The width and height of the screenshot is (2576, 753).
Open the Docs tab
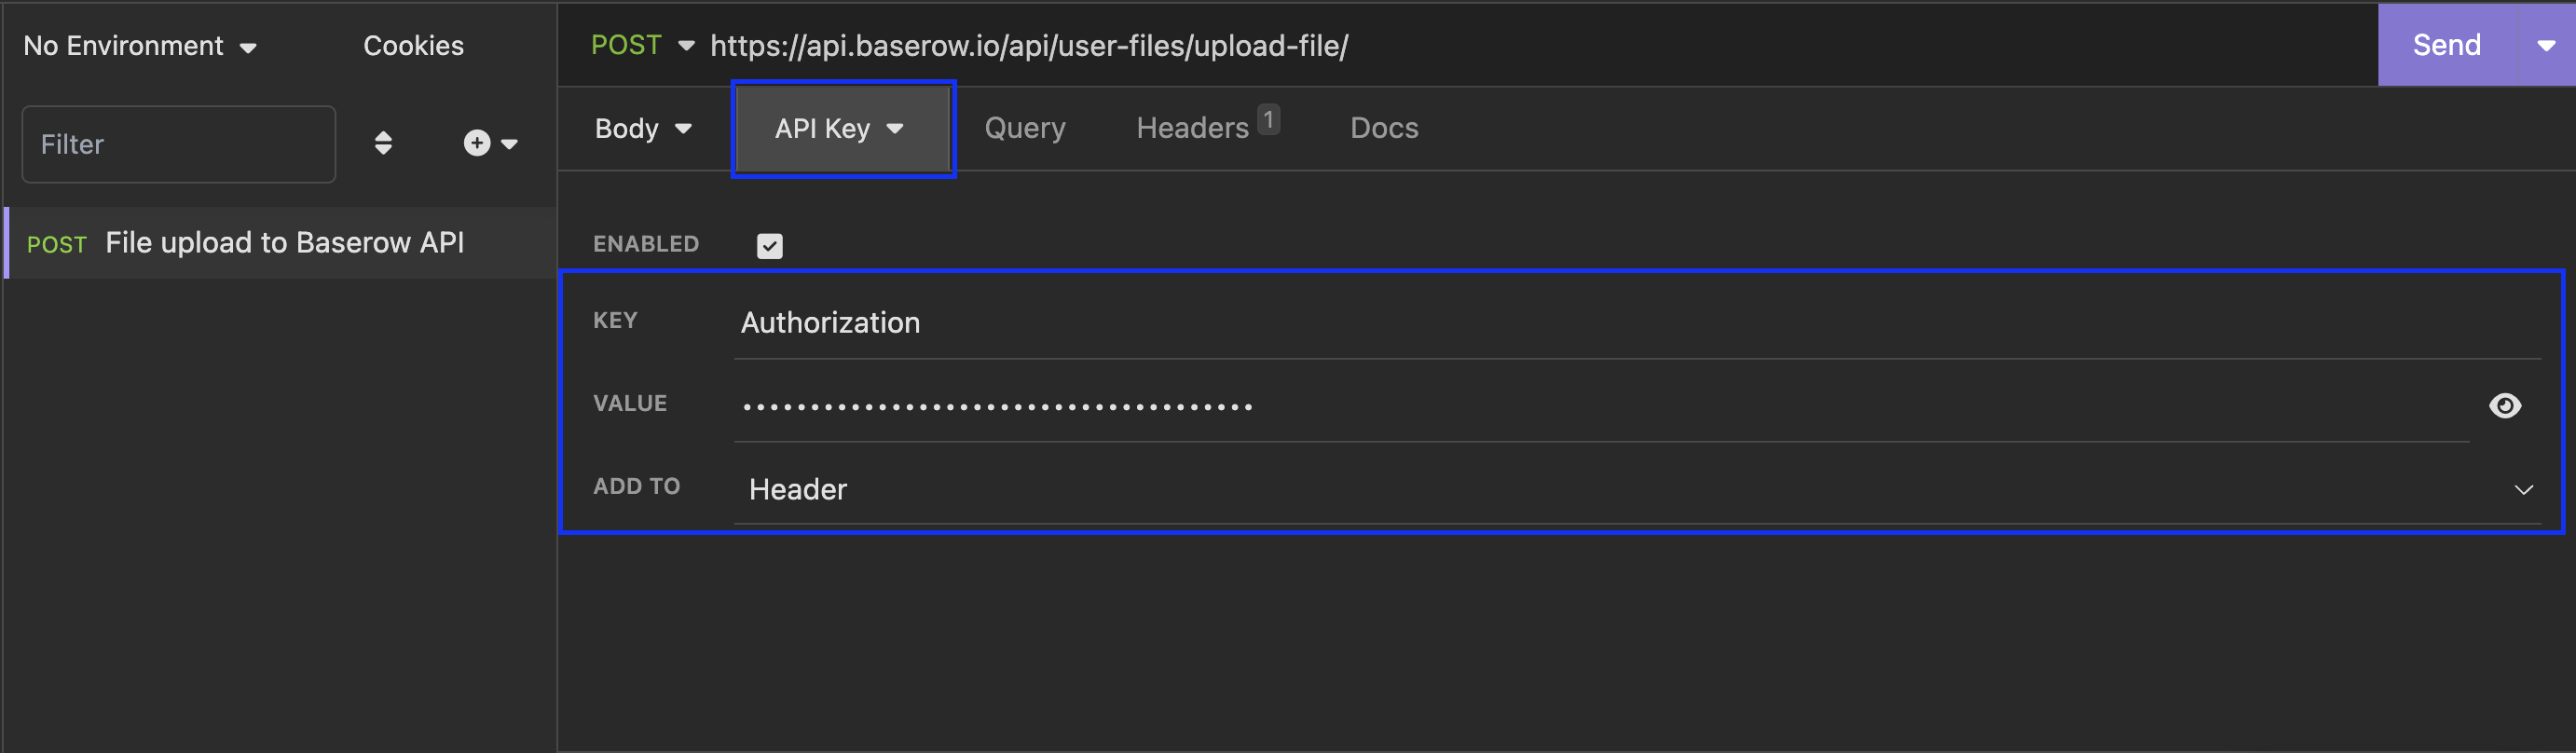tap(1384, 128)
